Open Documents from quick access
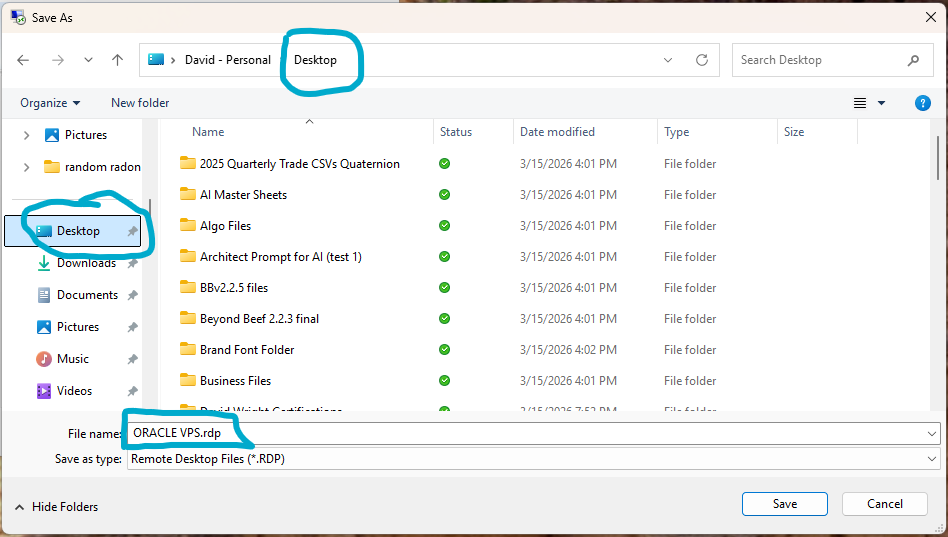The width and height of the screenshot is (948, 537). [87, 295]
